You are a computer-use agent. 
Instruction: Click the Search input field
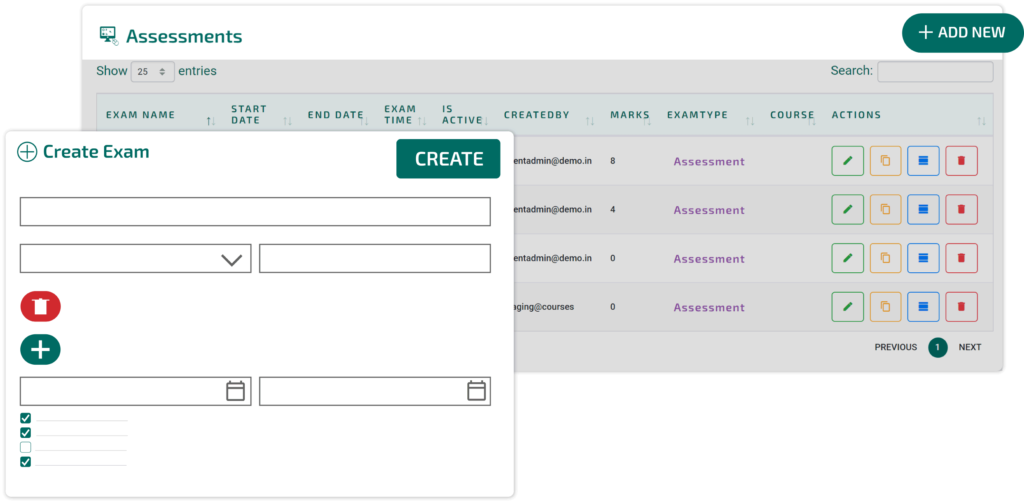coord(935,72)
